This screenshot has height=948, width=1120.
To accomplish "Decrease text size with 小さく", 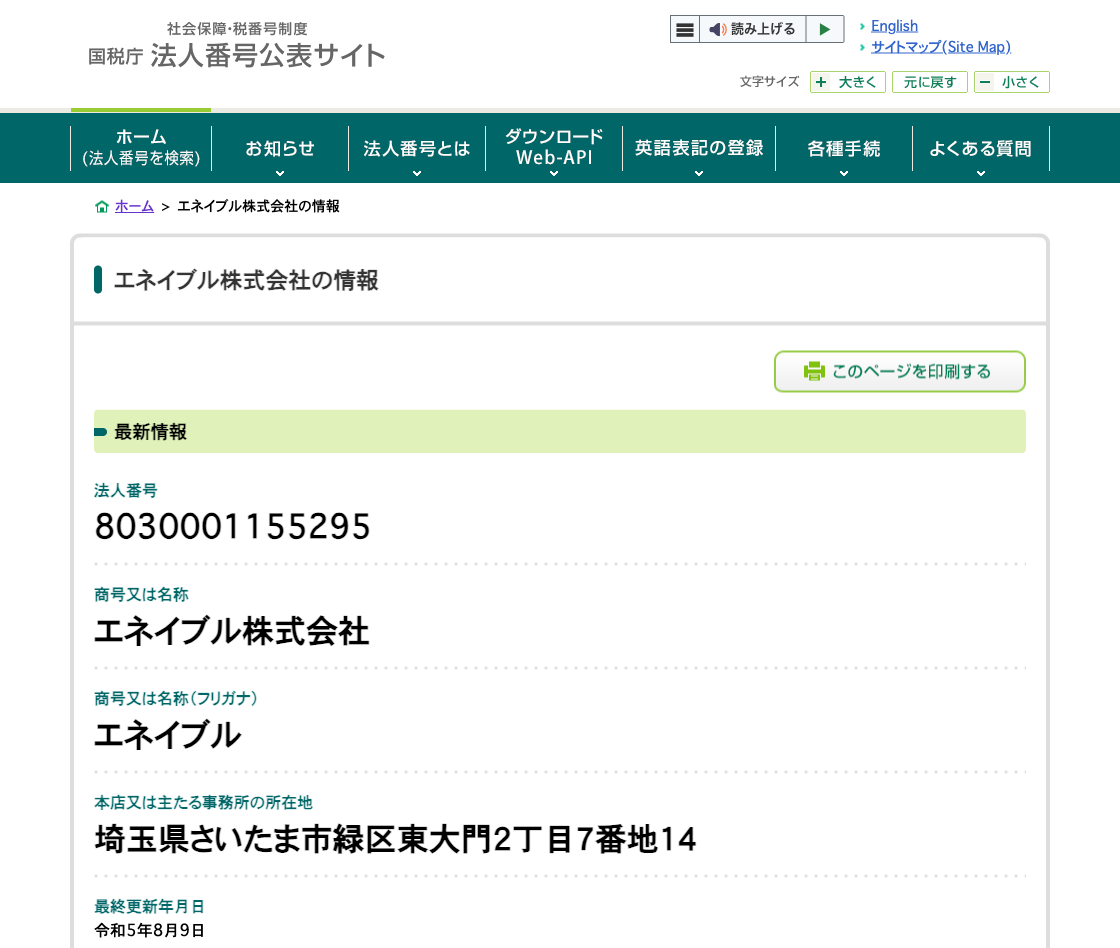I will 1011,82.
